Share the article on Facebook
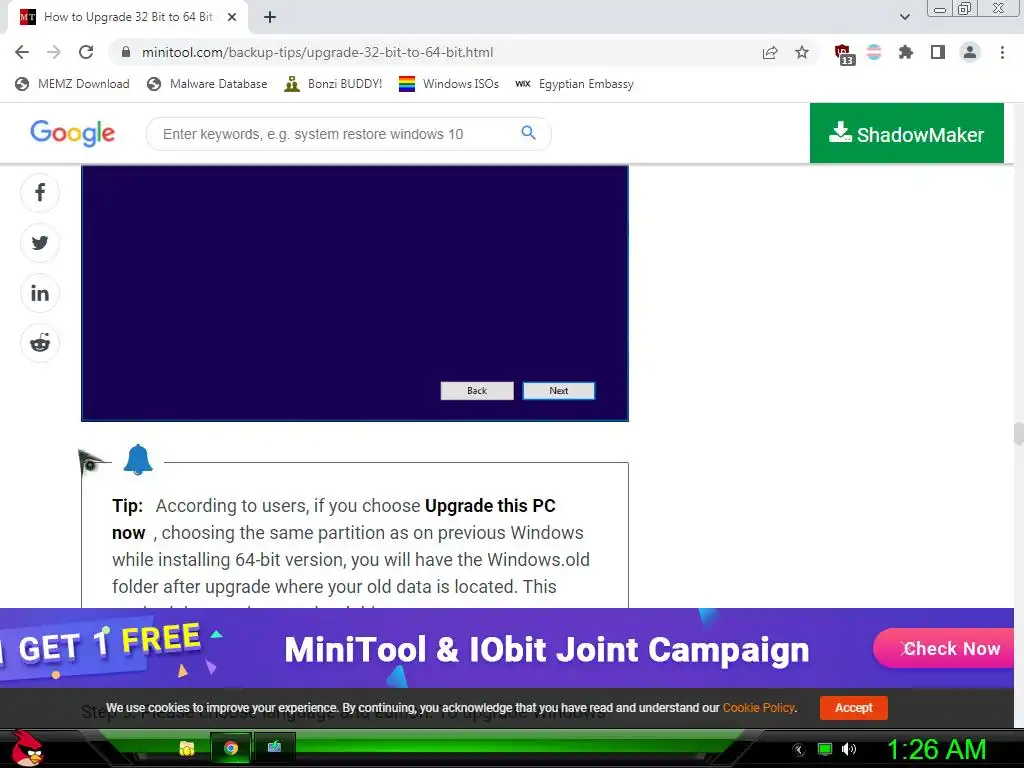The image size is (1024, 768). point(40,193)
